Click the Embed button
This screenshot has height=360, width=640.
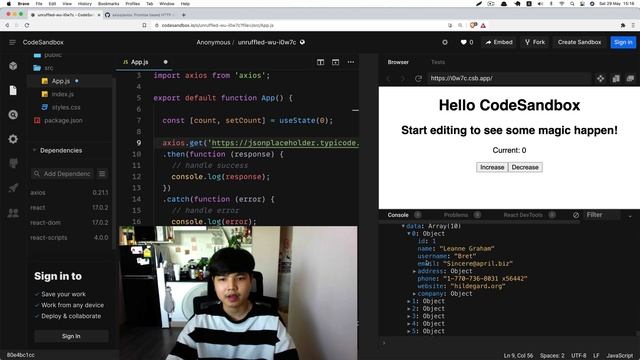pyautogui.click(x=499, y=42)
